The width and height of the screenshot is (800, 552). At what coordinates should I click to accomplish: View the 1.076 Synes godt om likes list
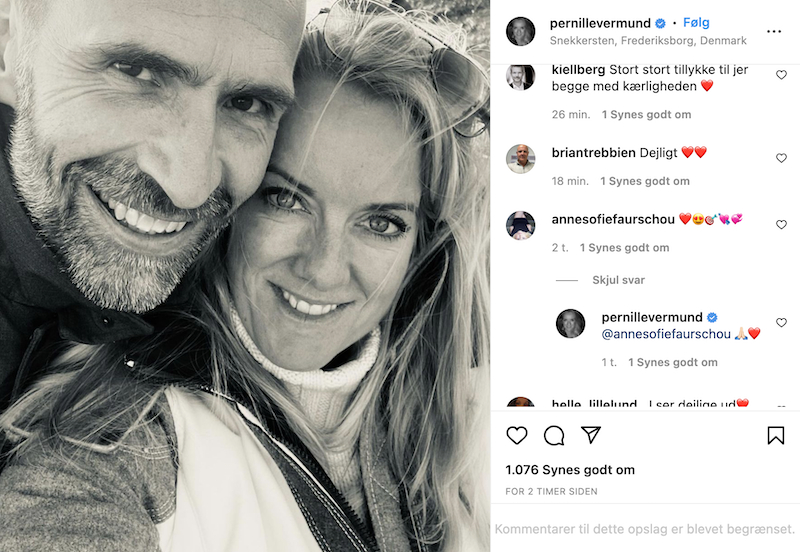[x=570, y=470]
